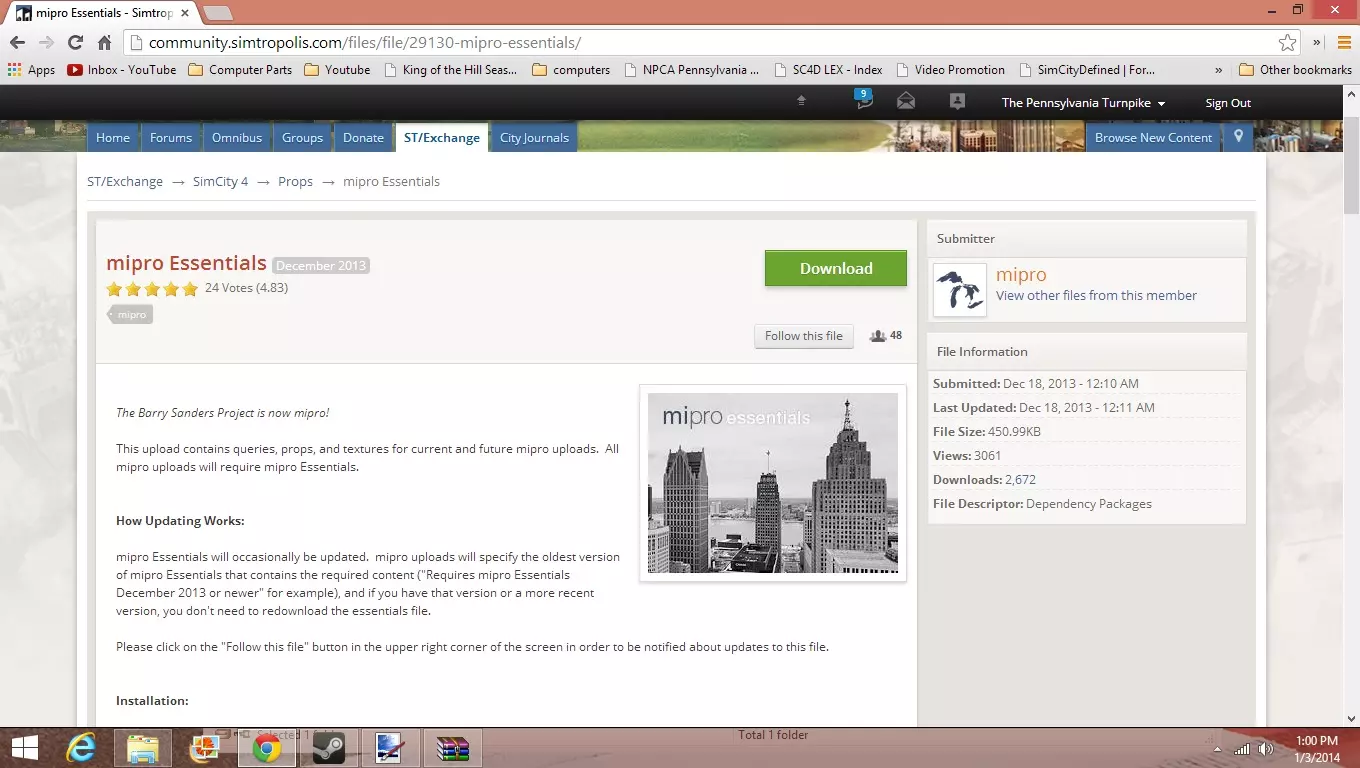Click the ST/Exchange breadcrumb link
The width and height of the screenshot is (1360, 768).
(125, 181)
